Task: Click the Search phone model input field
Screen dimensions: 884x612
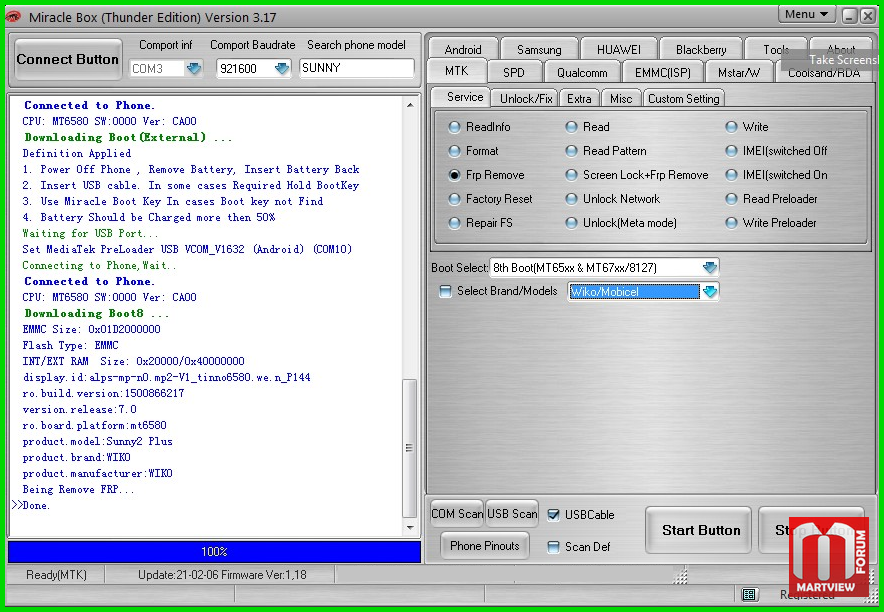Action: [x=357, y=68]
